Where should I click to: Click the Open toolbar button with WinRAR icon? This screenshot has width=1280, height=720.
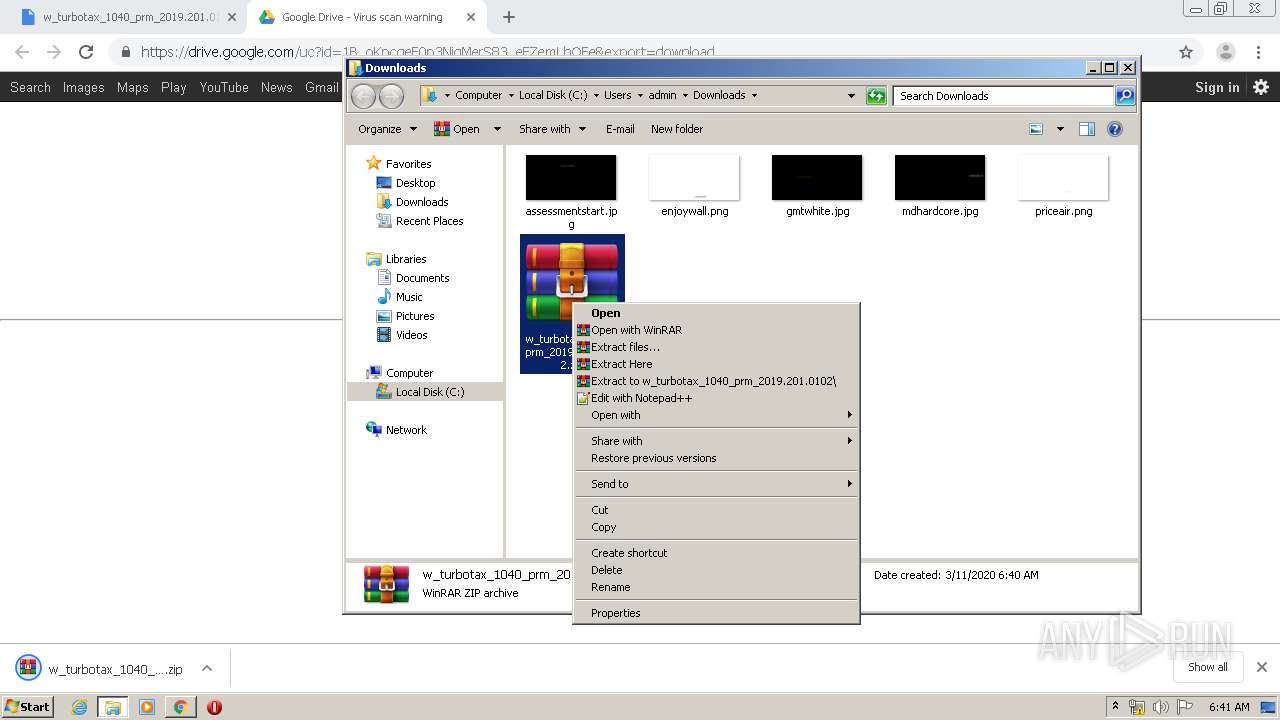click(457, 129)
